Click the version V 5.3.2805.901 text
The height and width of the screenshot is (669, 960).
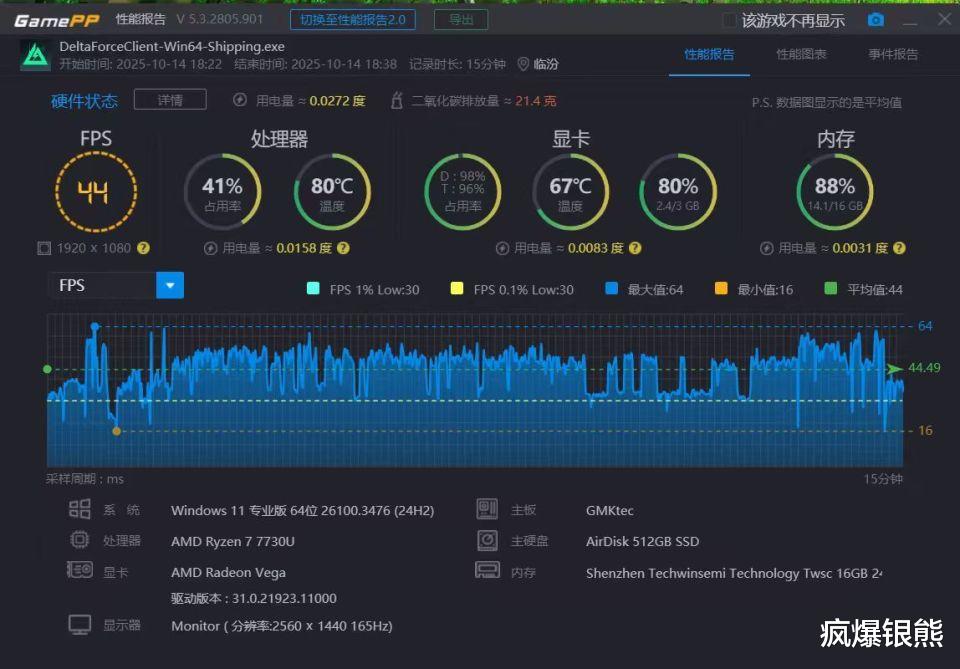coord(220,19)
